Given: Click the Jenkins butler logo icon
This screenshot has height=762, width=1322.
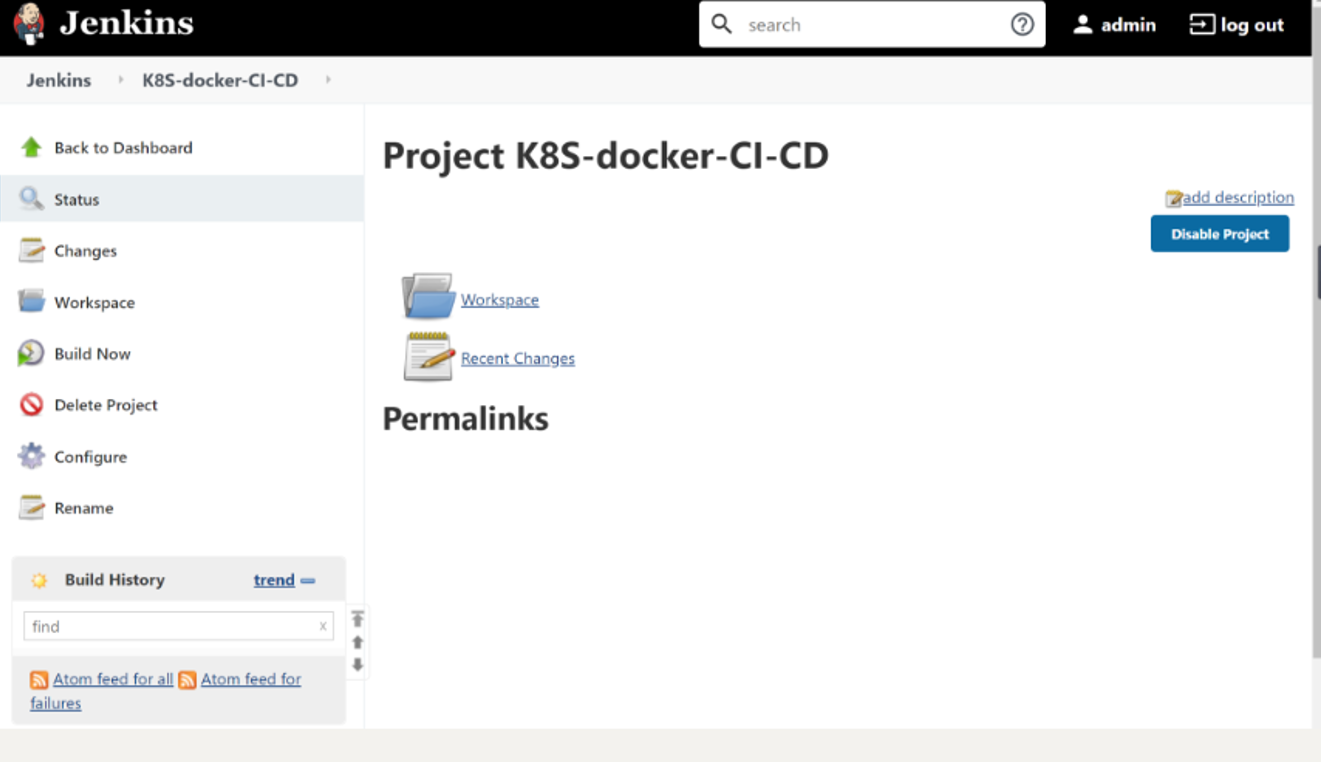Looking at the screenshot, I should click(29, 25).
